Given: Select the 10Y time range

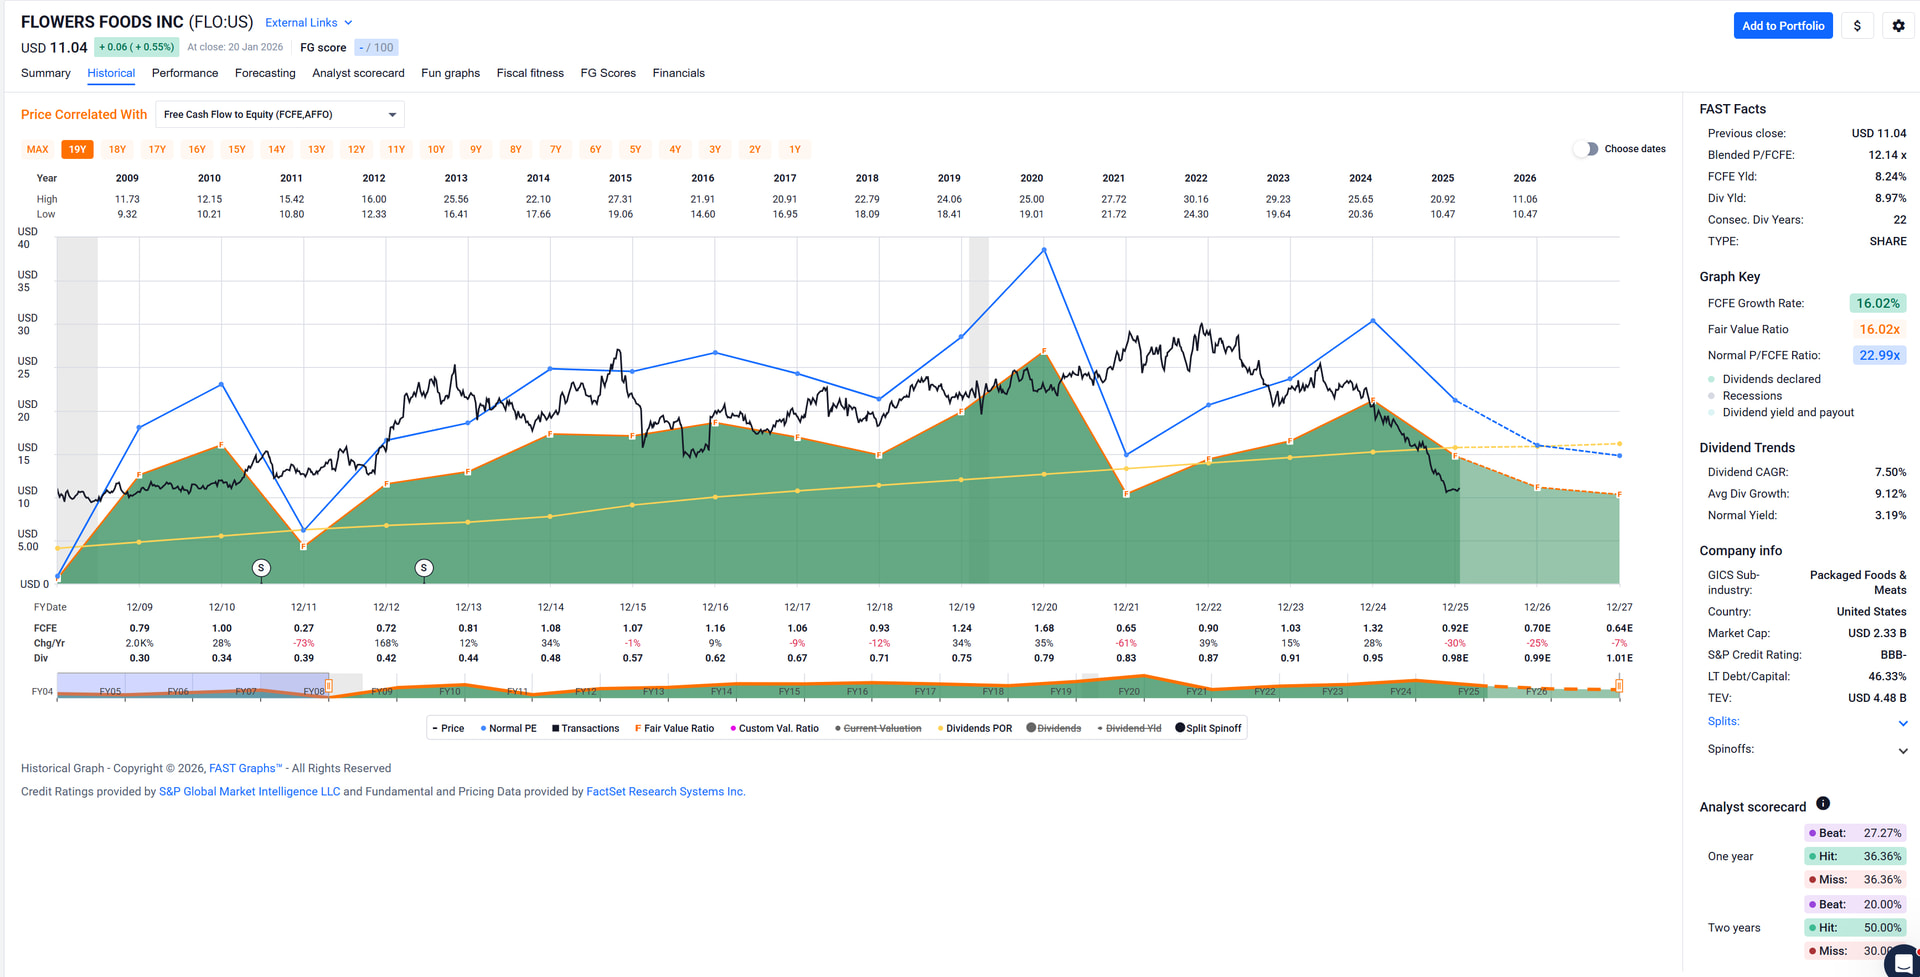Looking at the screenshot, I should (x=436, y=150).
